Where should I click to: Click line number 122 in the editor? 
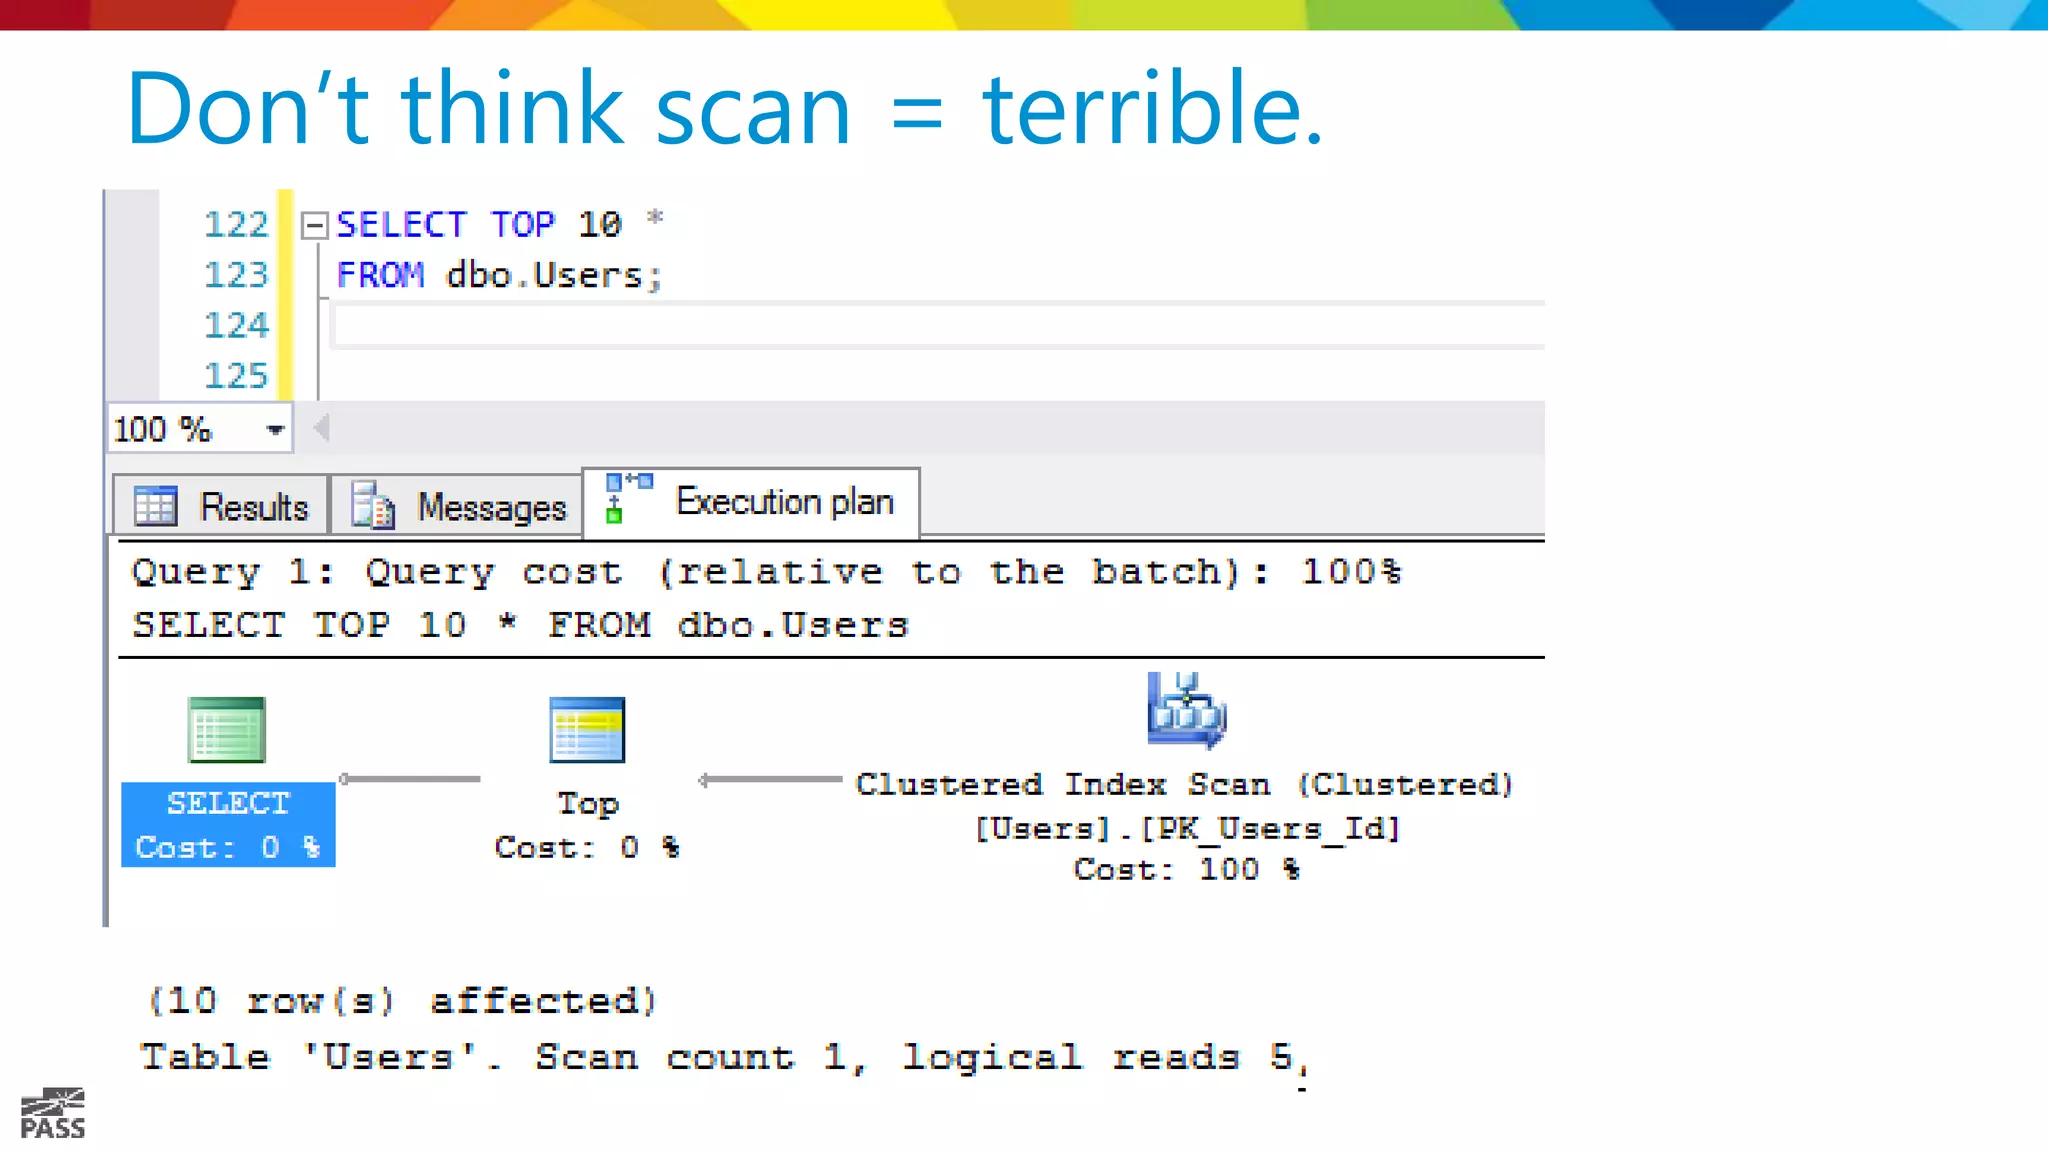[x=236, y=224]
